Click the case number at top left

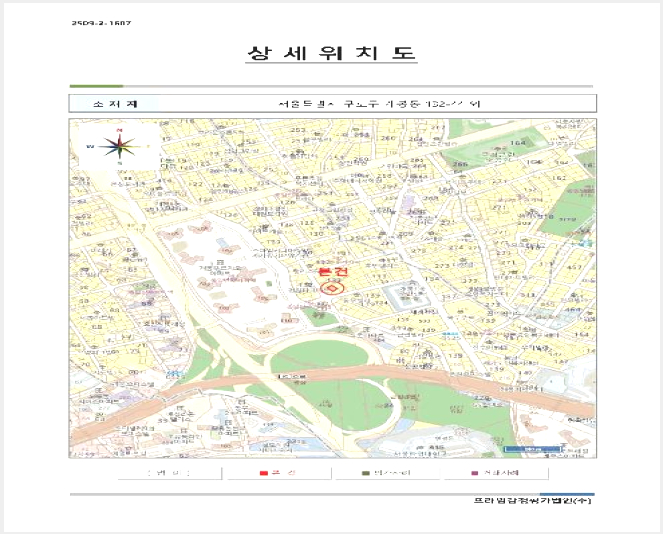pos(101,23)
